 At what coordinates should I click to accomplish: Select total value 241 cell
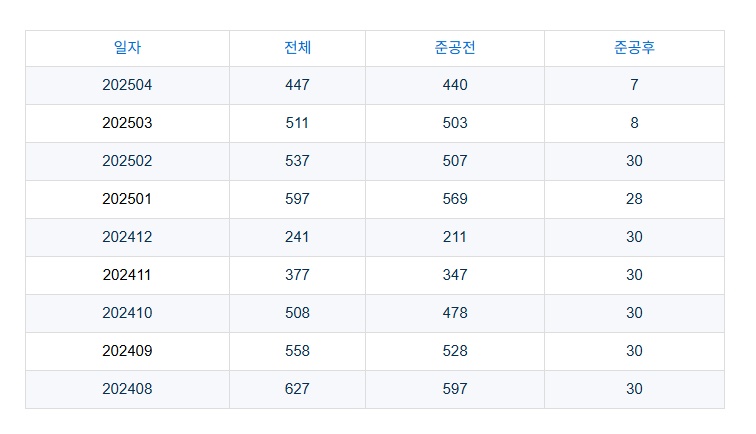tap(297, 238)
